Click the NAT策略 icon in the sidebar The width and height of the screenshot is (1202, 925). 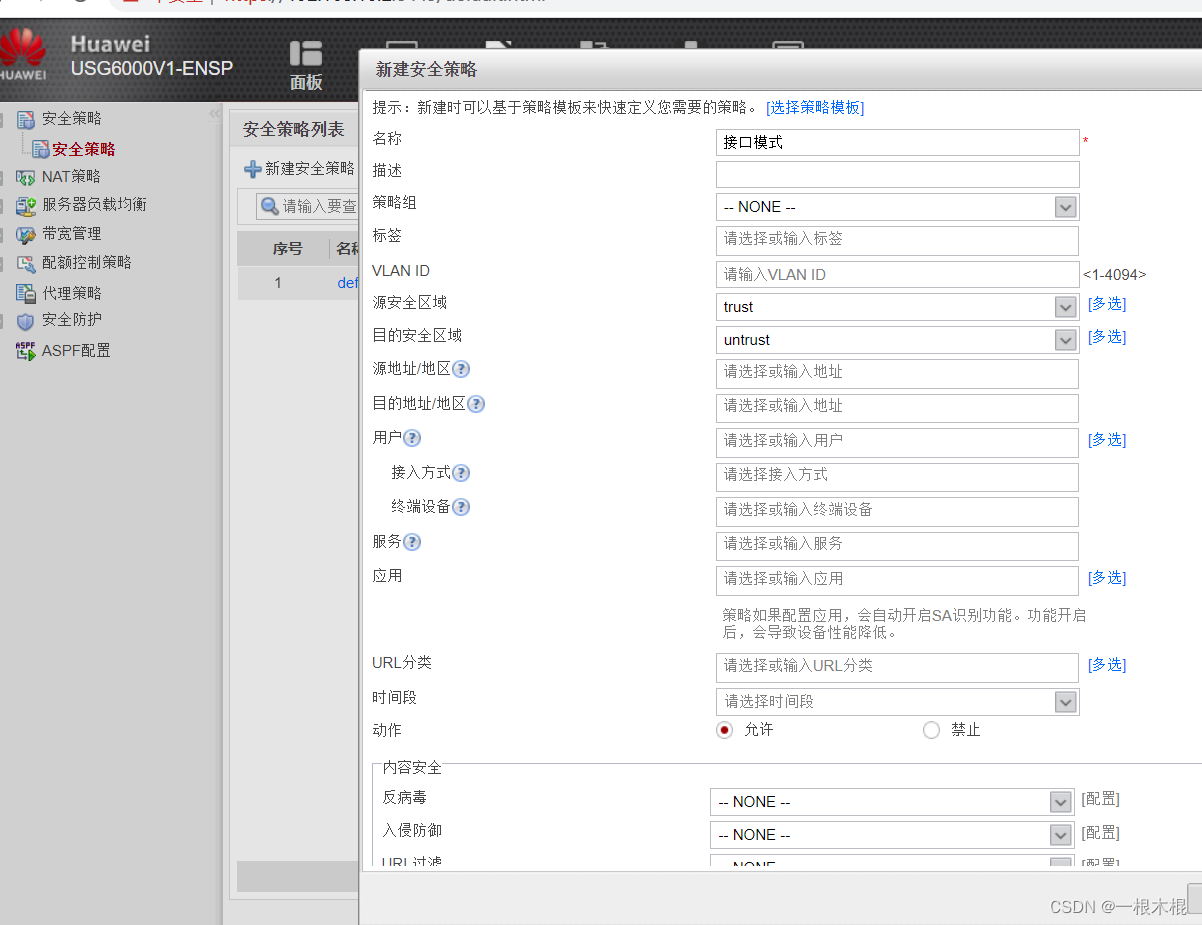click(26, 177)
